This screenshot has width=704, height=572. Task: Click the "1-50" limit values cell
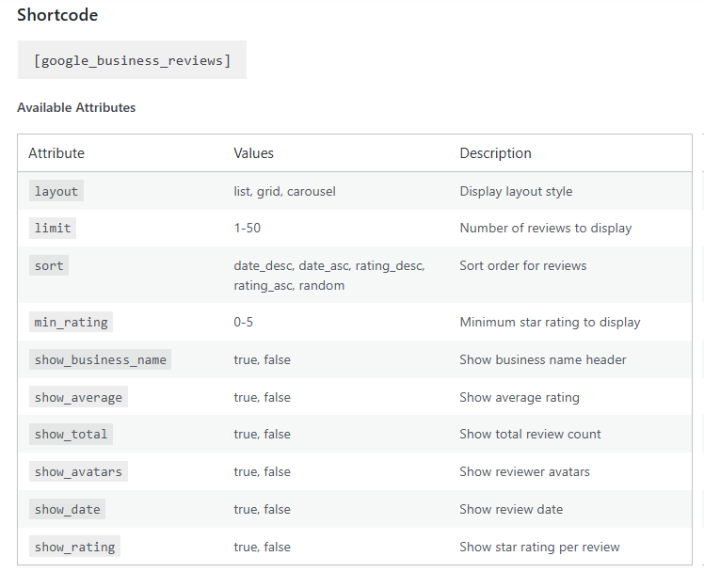(247, 228)
